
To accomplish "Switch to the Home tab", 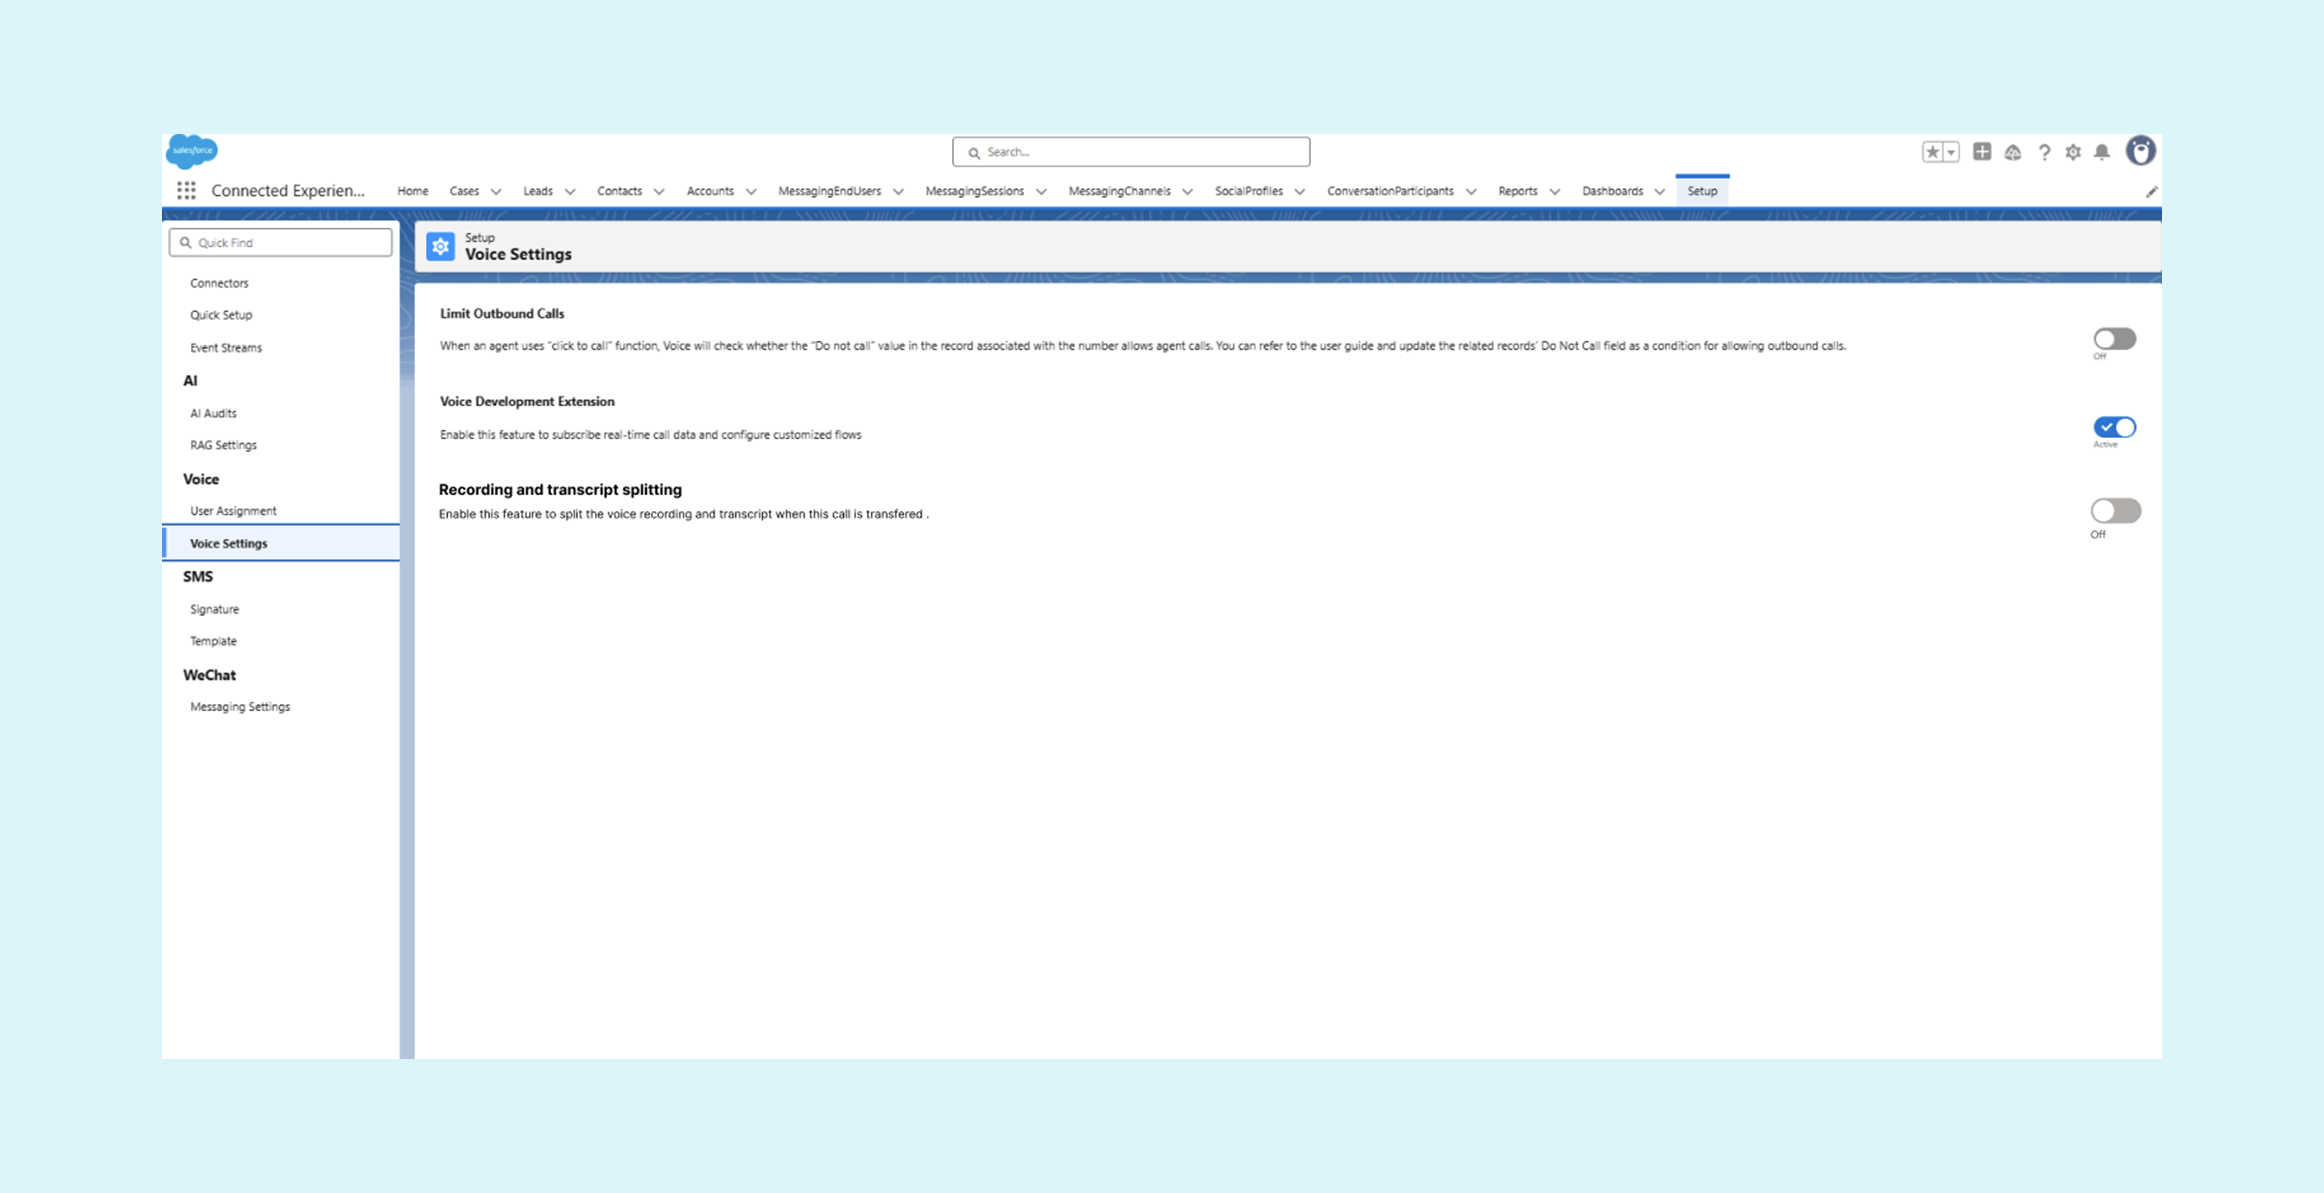I will coord(412,191).
